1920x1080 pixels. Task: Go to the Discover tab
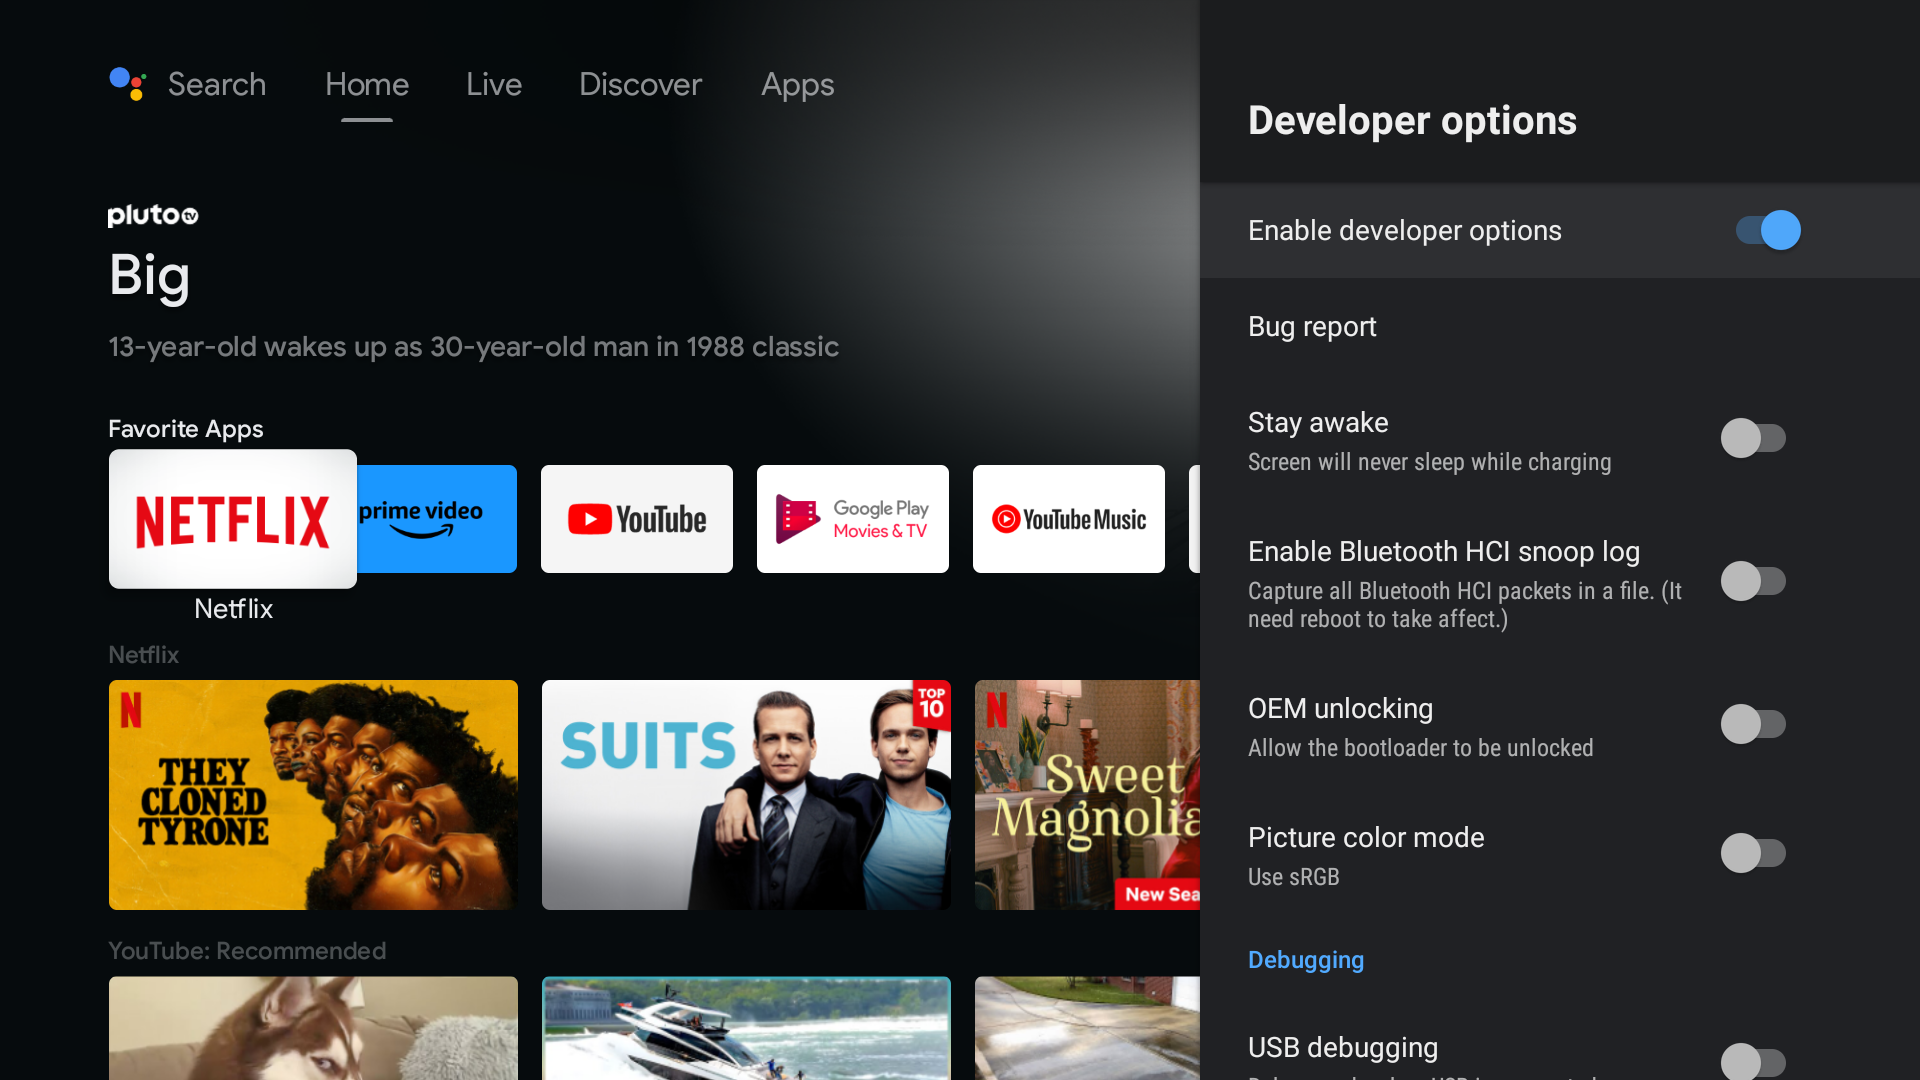tap(640, 84)
